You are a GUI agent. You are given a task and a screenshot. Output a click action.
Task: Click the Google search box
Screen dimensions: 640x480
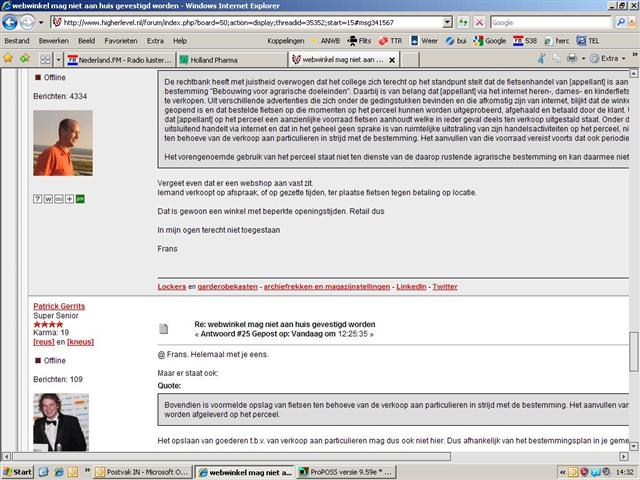[551, 22]
